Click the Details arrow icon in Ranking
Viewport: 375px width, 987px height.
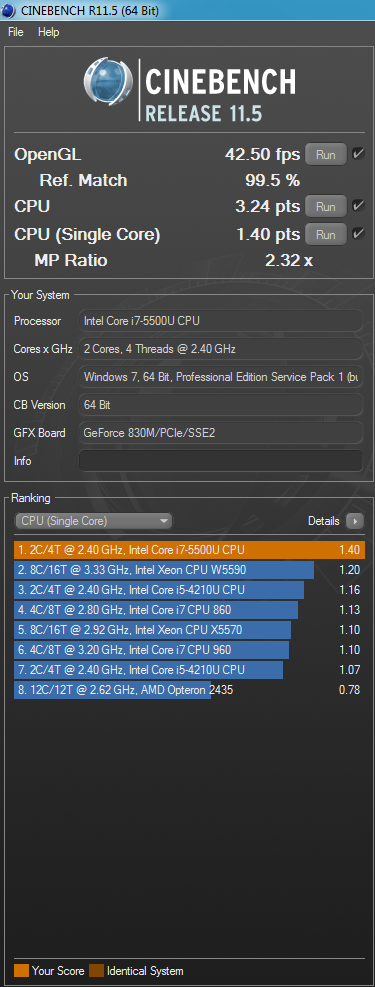point(354,521)
